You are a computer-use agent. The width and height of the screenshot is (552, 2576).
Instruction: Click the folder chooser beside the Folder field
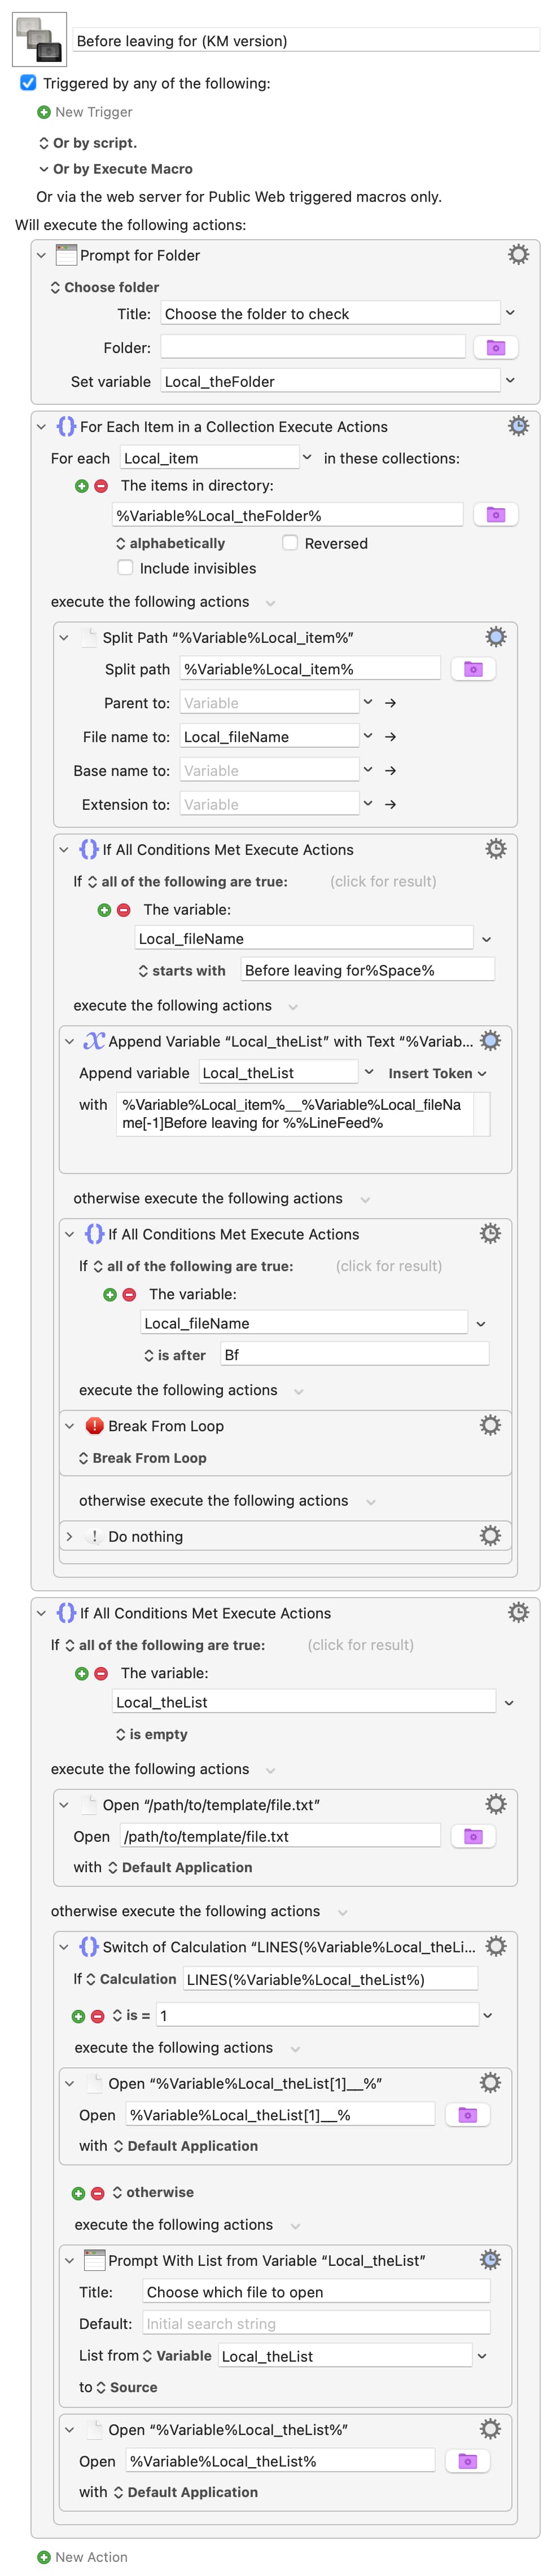tap(495, 347)
